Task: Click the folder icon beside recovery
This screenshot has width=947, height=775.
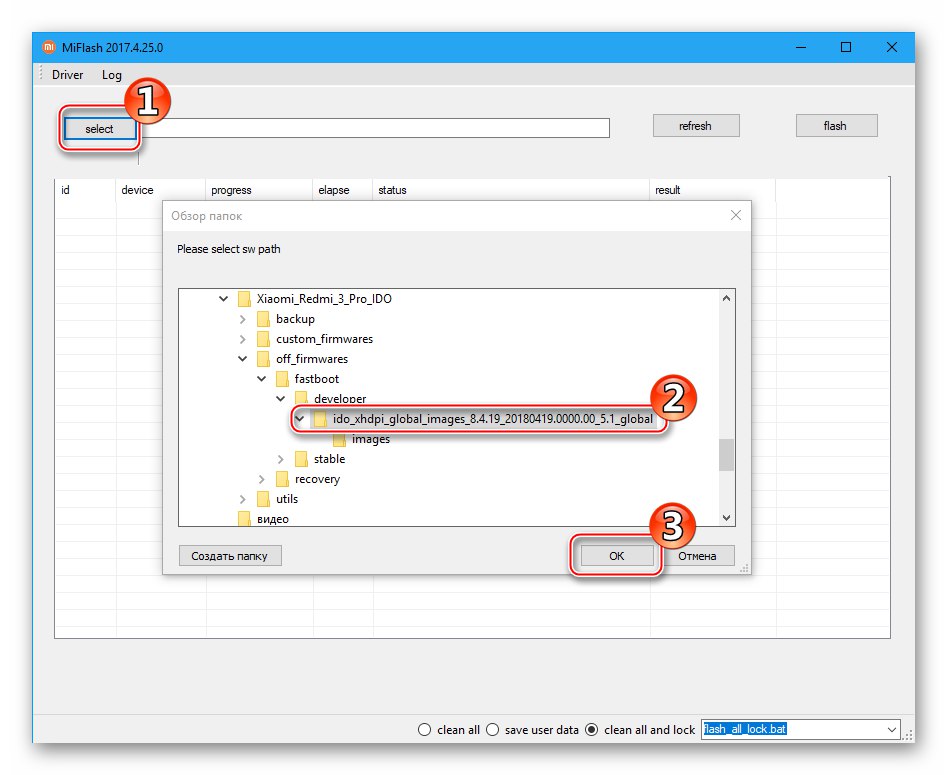Action: [282, 479]
